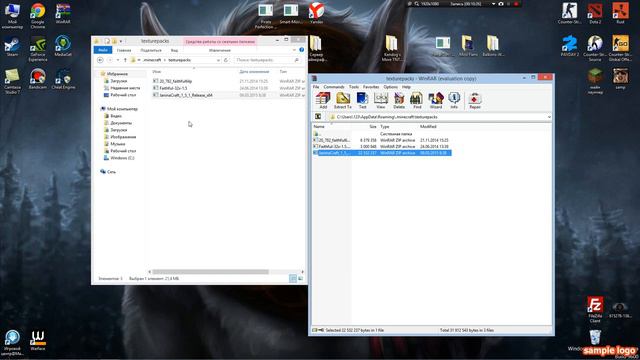Click Главная tab in Explorer ribbon
640x360 pixels.
click(124, 50)
